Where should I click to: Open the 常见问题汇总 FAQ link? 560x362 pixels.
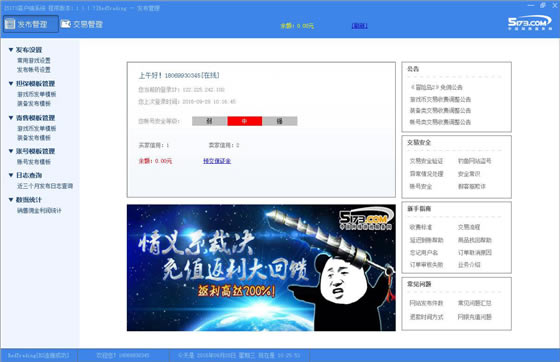tap(475, 303)
